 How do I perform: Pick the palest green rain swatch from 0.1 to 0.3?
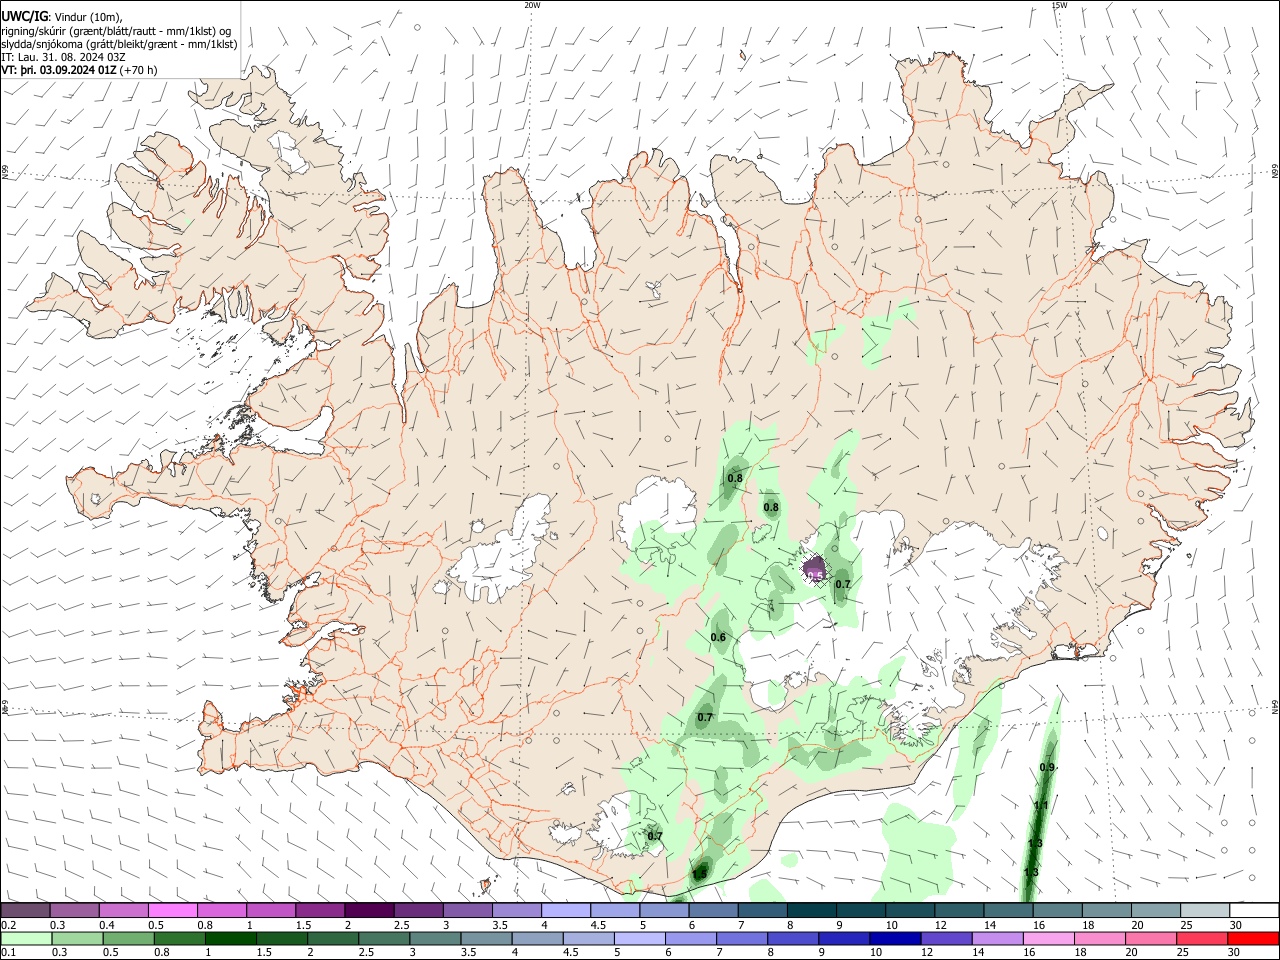point(26,938)
